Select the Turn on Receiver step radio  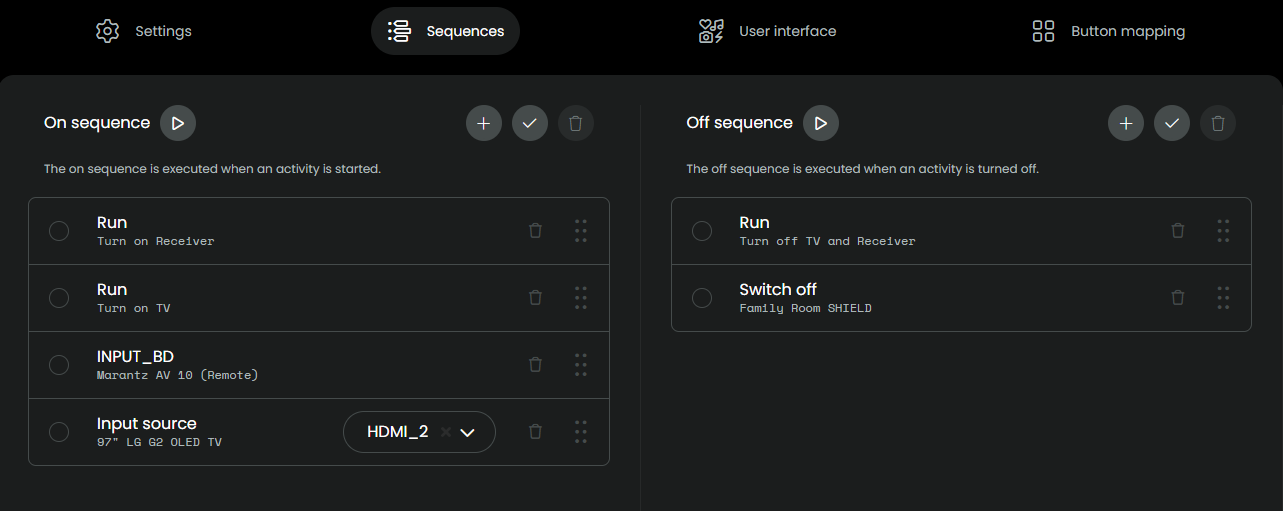click(59, 231)
